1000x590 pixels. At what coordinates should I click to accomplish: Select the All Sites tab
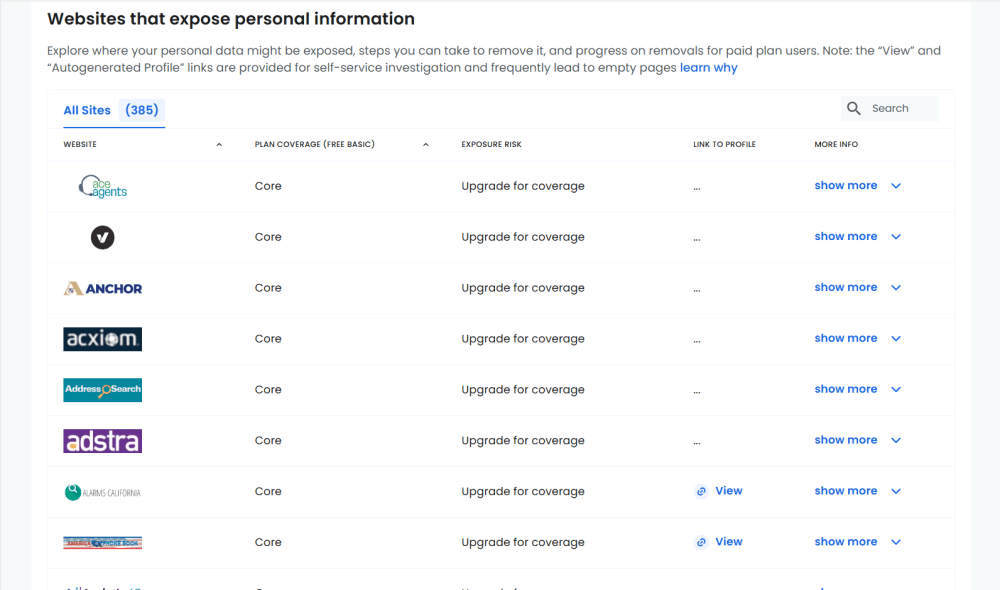pos(87,110)
